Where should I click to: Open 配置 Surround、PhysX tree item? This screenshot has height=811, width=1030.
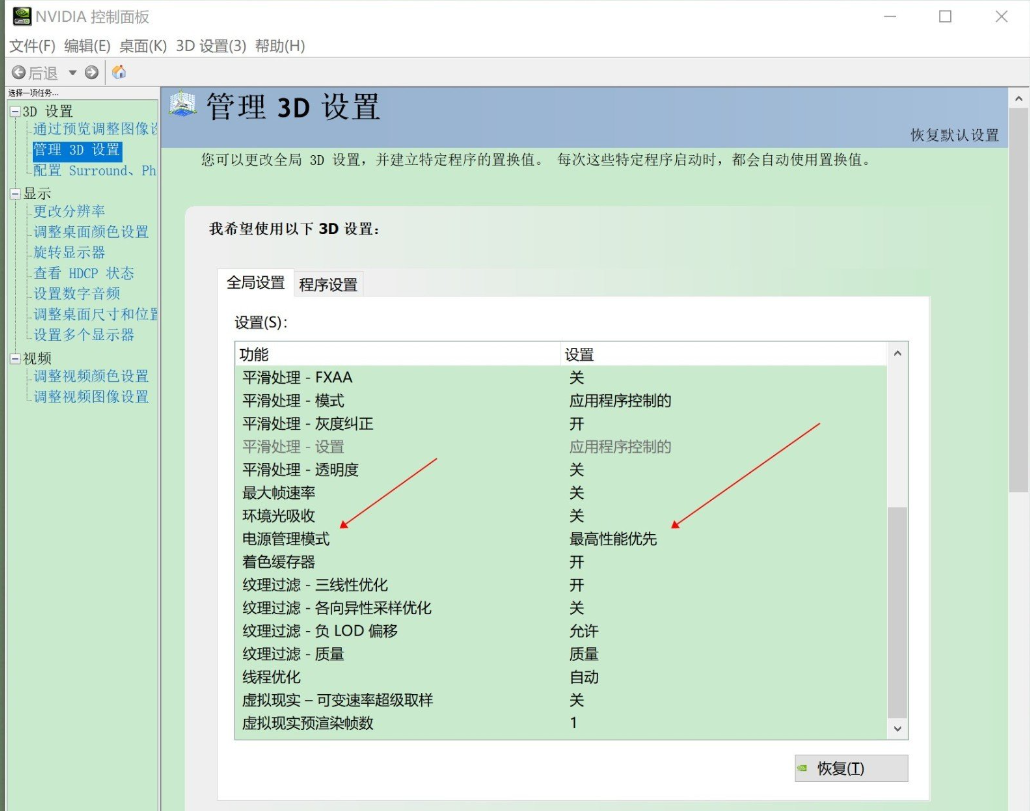pyautogui.click(x=95, y=171)
